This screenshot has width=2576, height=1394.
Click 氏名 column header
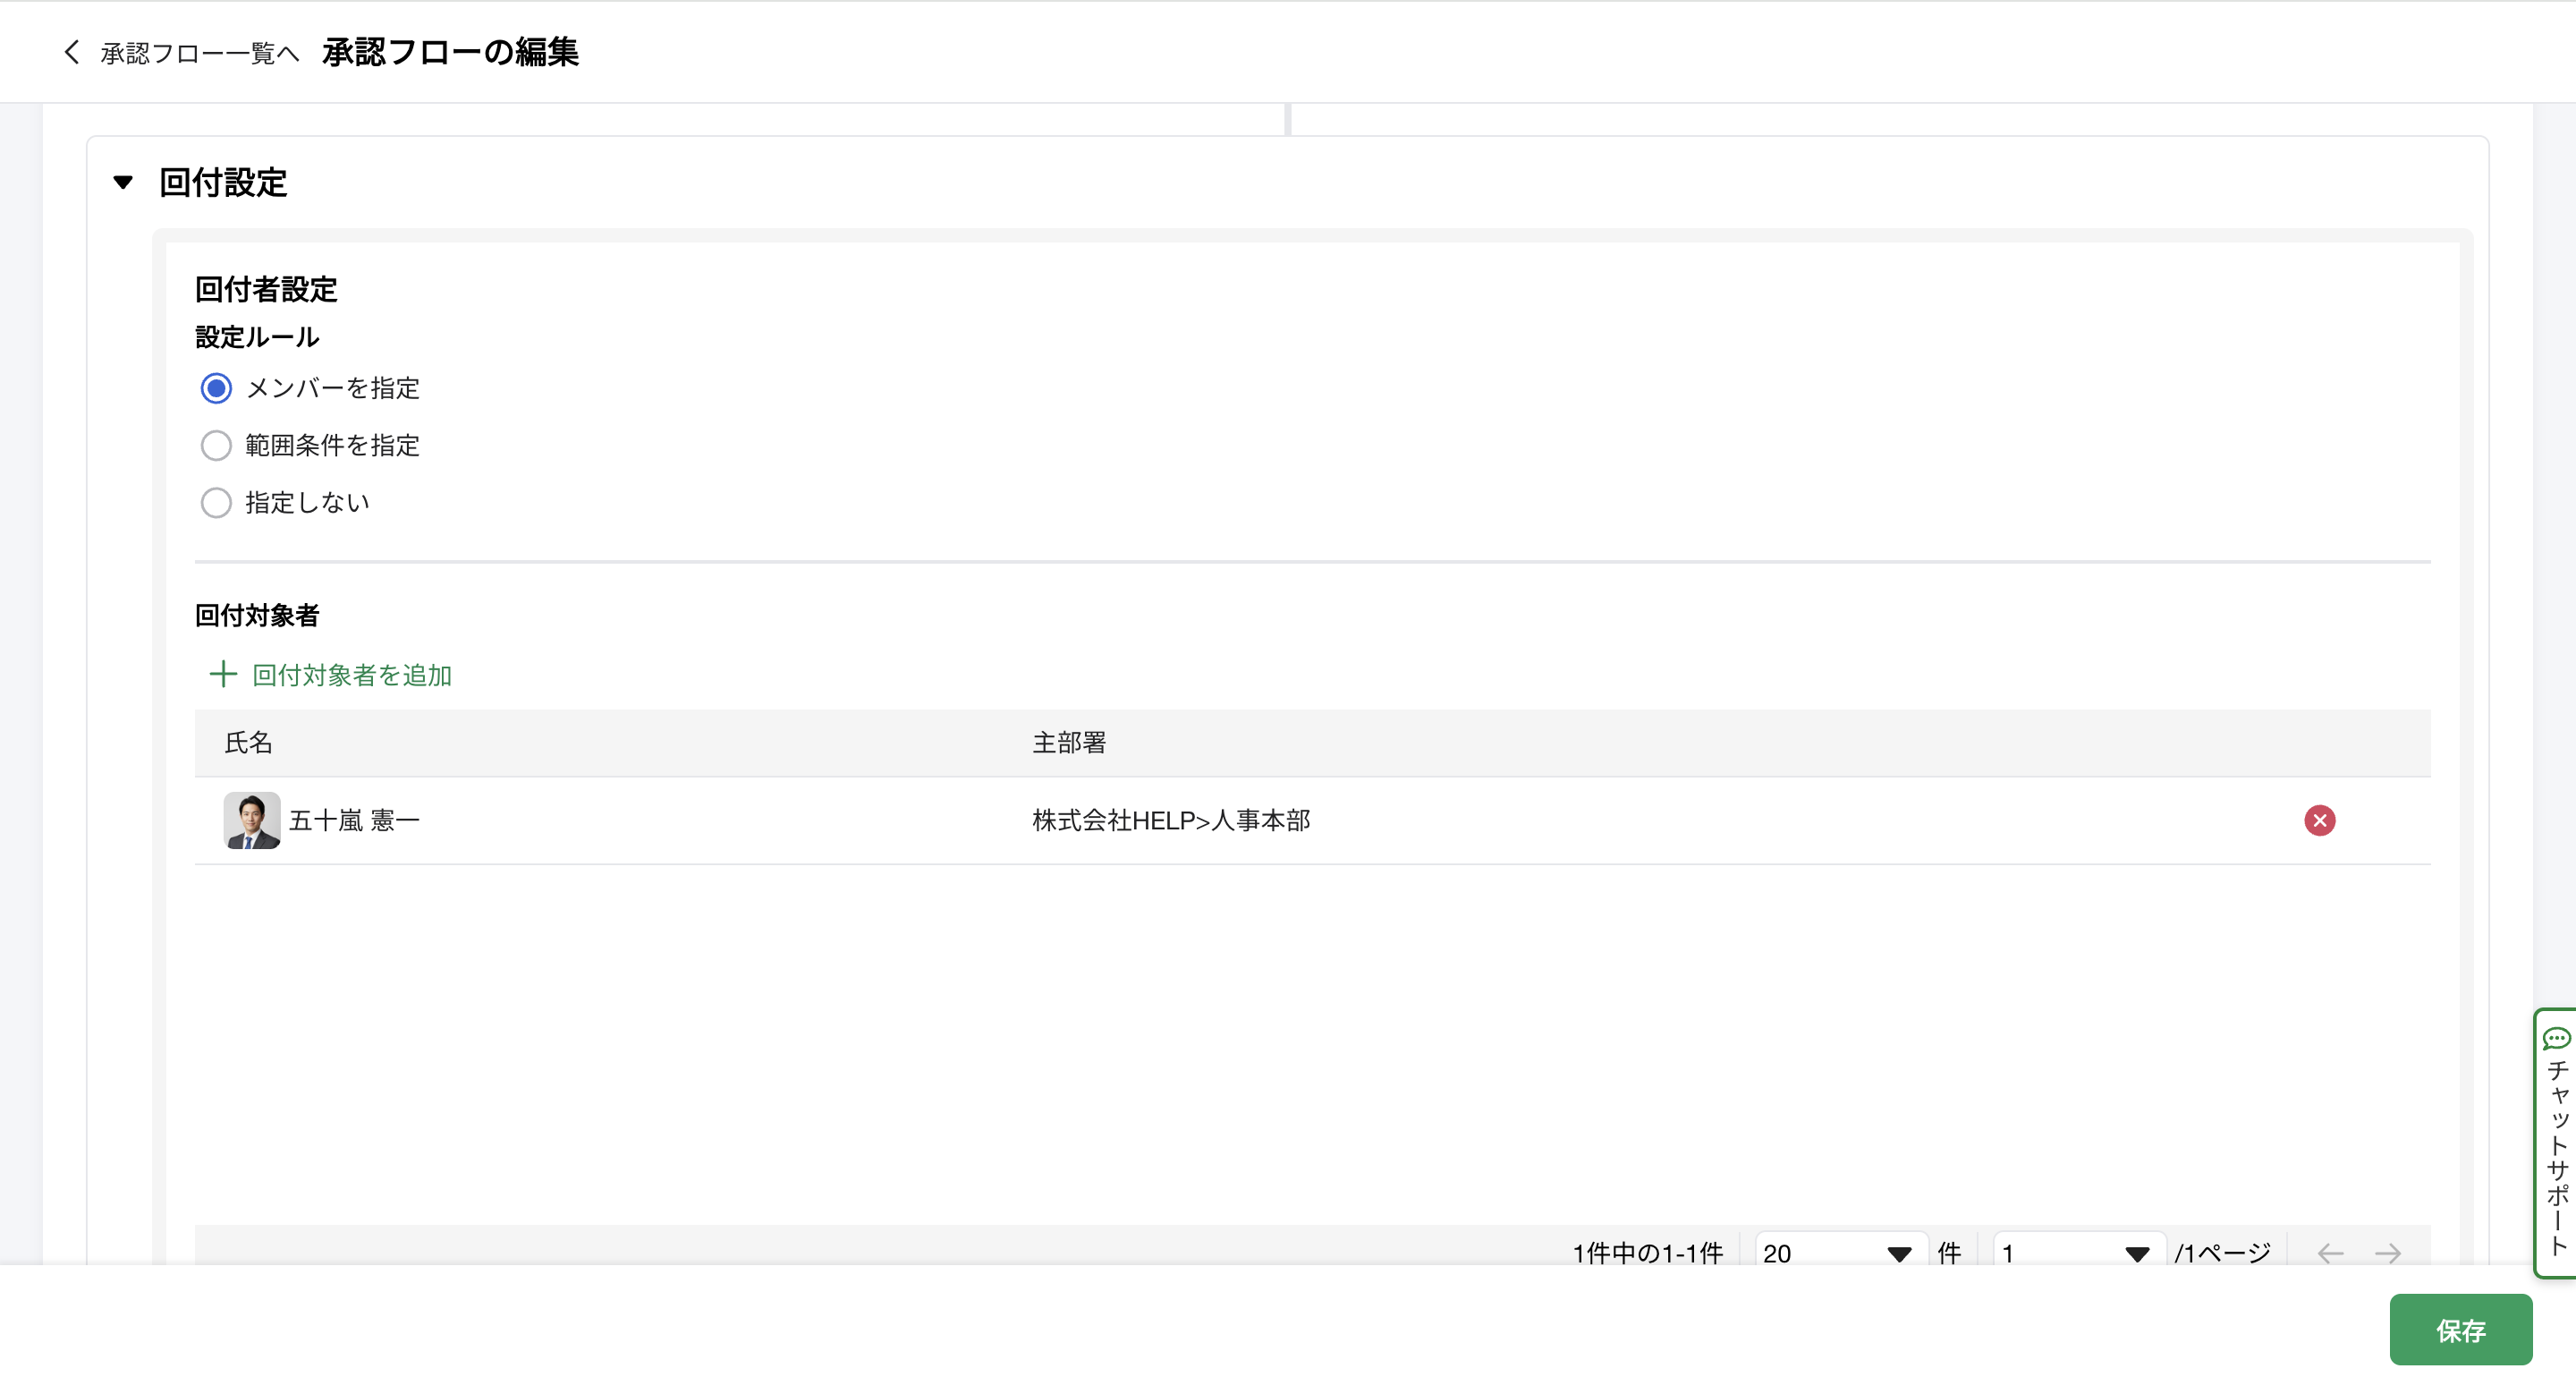click(248, 742)
